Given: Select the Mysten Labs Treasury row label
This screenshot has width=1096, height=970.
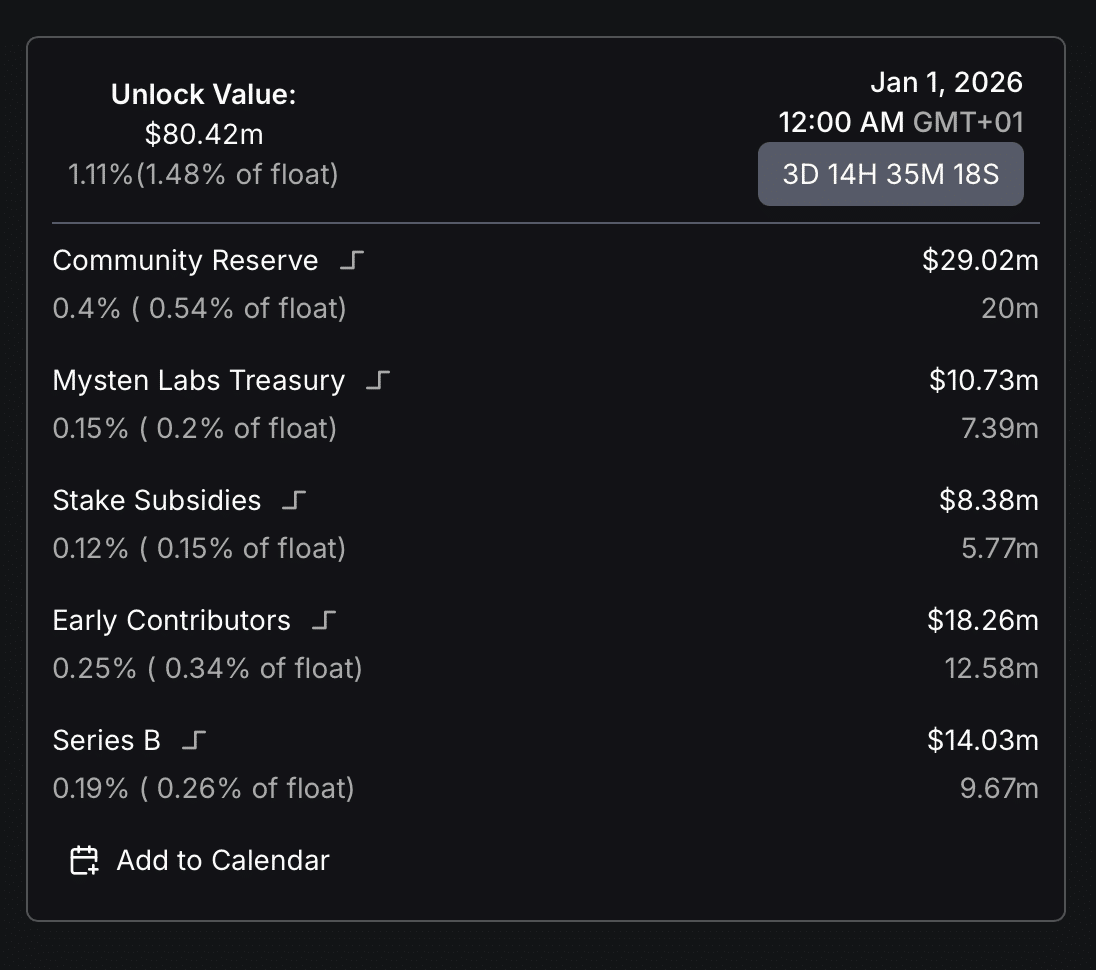Looking at the screenshot, I should click(x=198, y=380).
